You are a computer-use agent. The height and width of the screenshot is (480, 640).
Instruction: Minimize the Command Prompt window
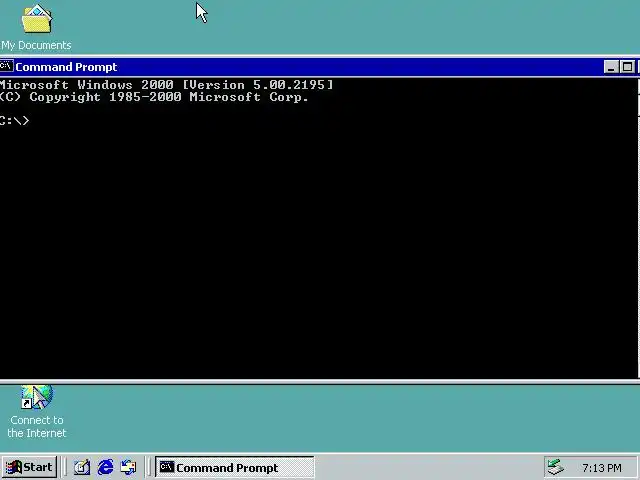(x=611, y=67)
